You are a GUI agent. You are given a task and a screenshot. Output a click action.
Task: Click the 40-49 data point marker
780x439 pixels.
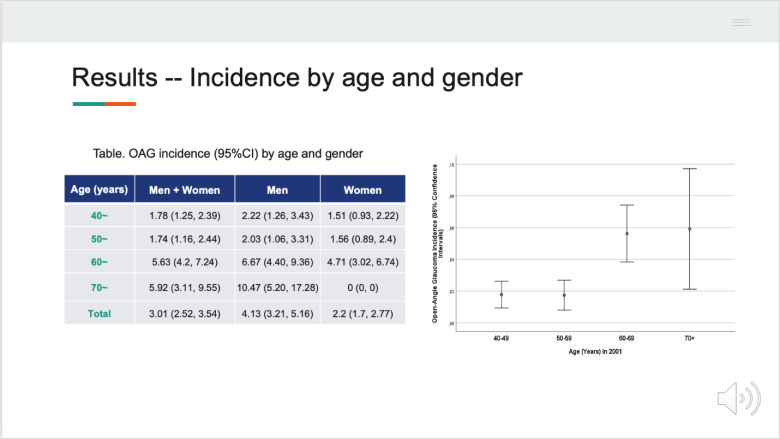pos(502,294)
